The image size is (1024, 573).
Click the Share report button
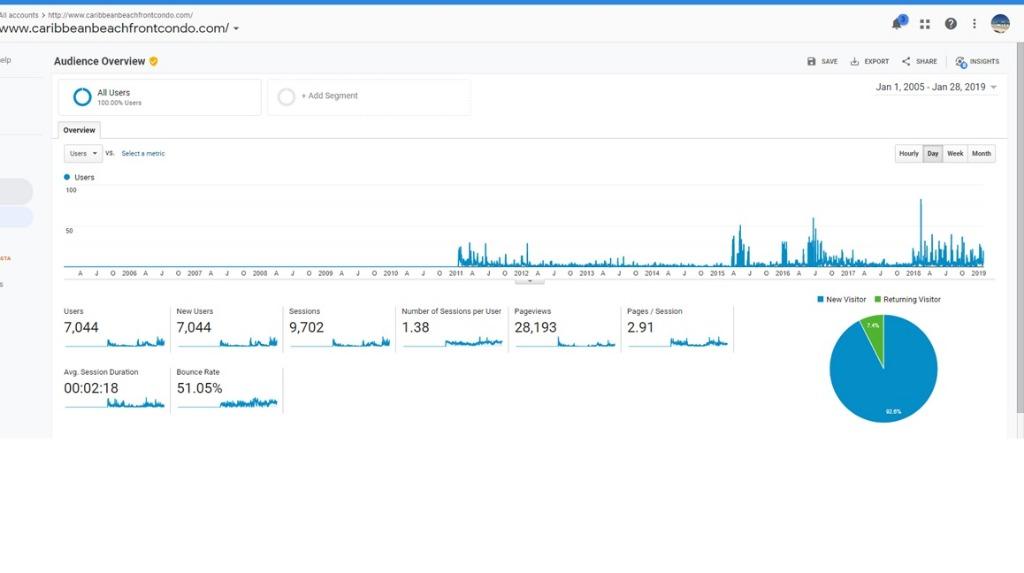(919, 62)
